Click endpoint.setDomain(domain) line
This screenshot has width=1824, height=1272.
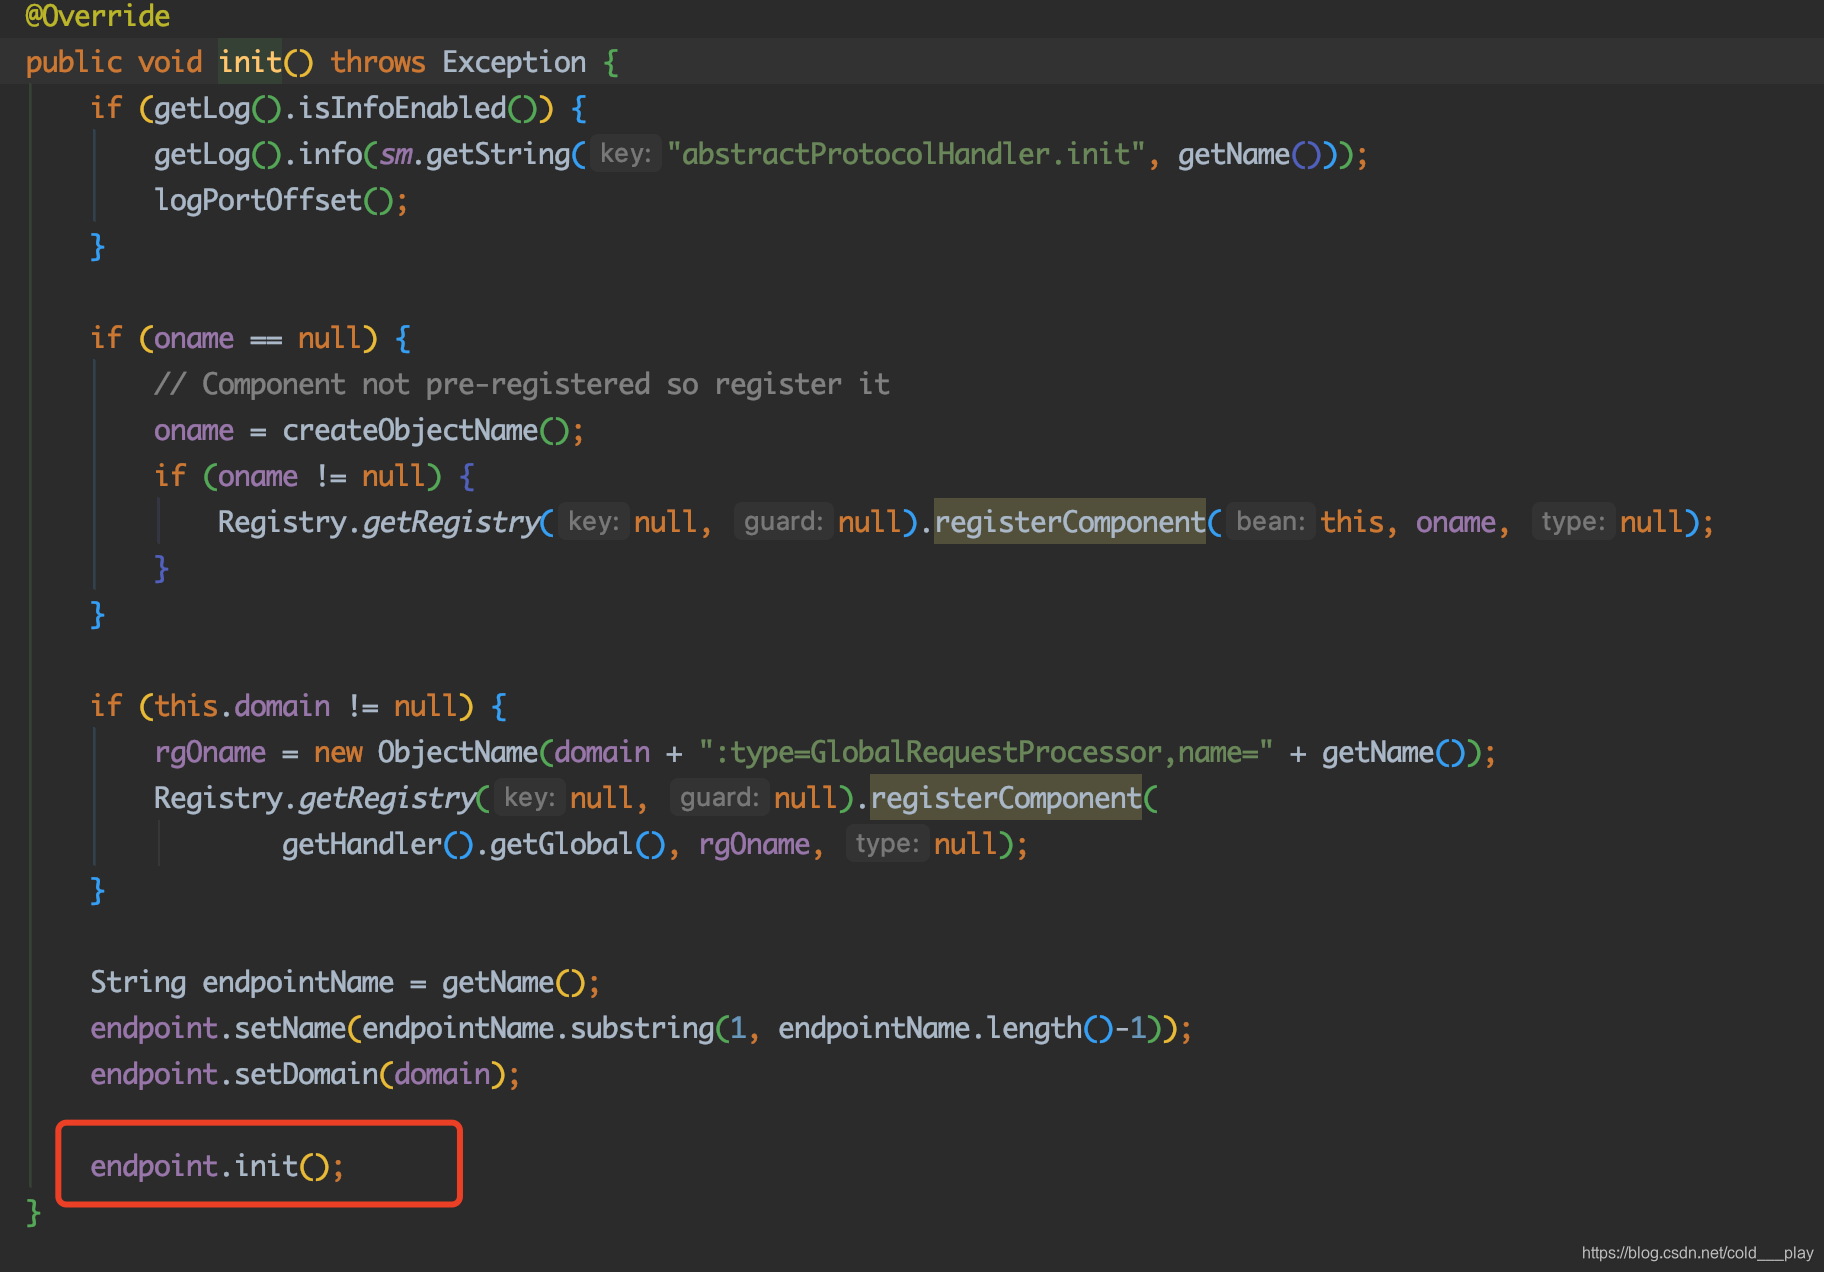pos(305,1074)
